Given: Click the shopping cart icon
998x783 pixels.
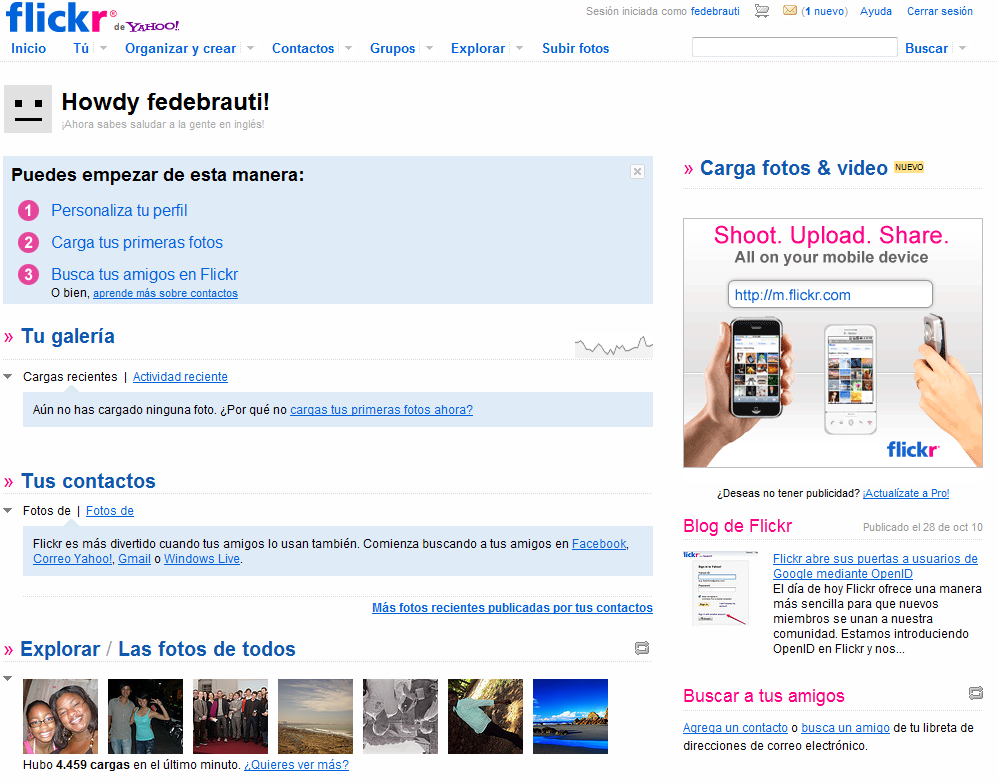Looking at the screenshot, I should click(761, 11).
